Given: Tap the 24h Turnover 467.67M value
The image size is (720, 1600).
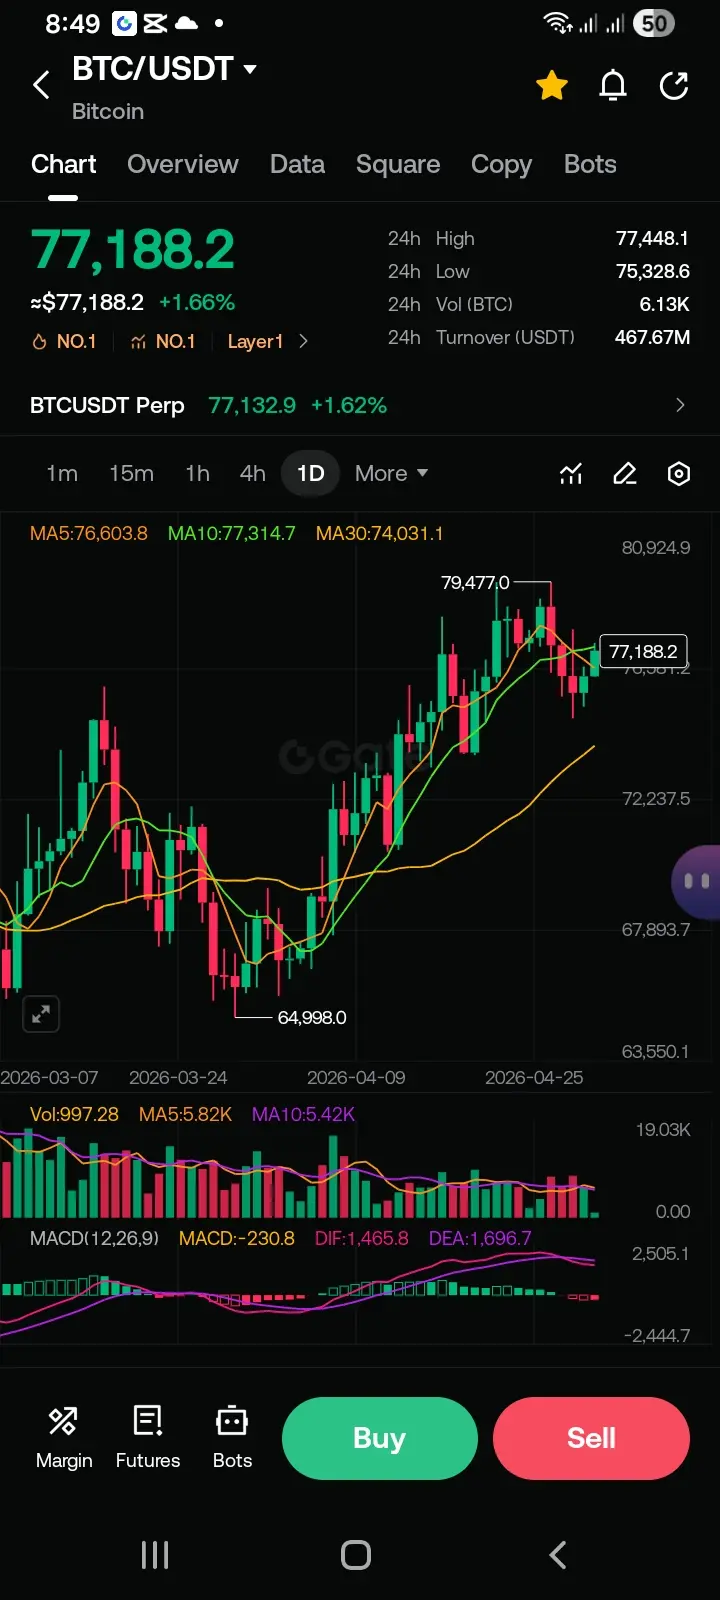Looking at the screenshot, I should click(652, 337).
